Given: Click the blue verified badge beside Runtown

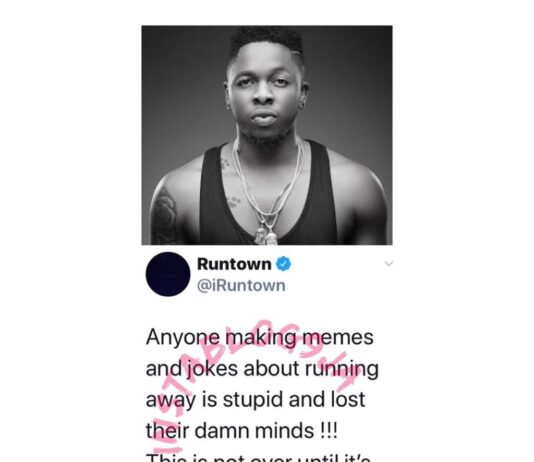Looking at the screenshot, I should (283, 264).
